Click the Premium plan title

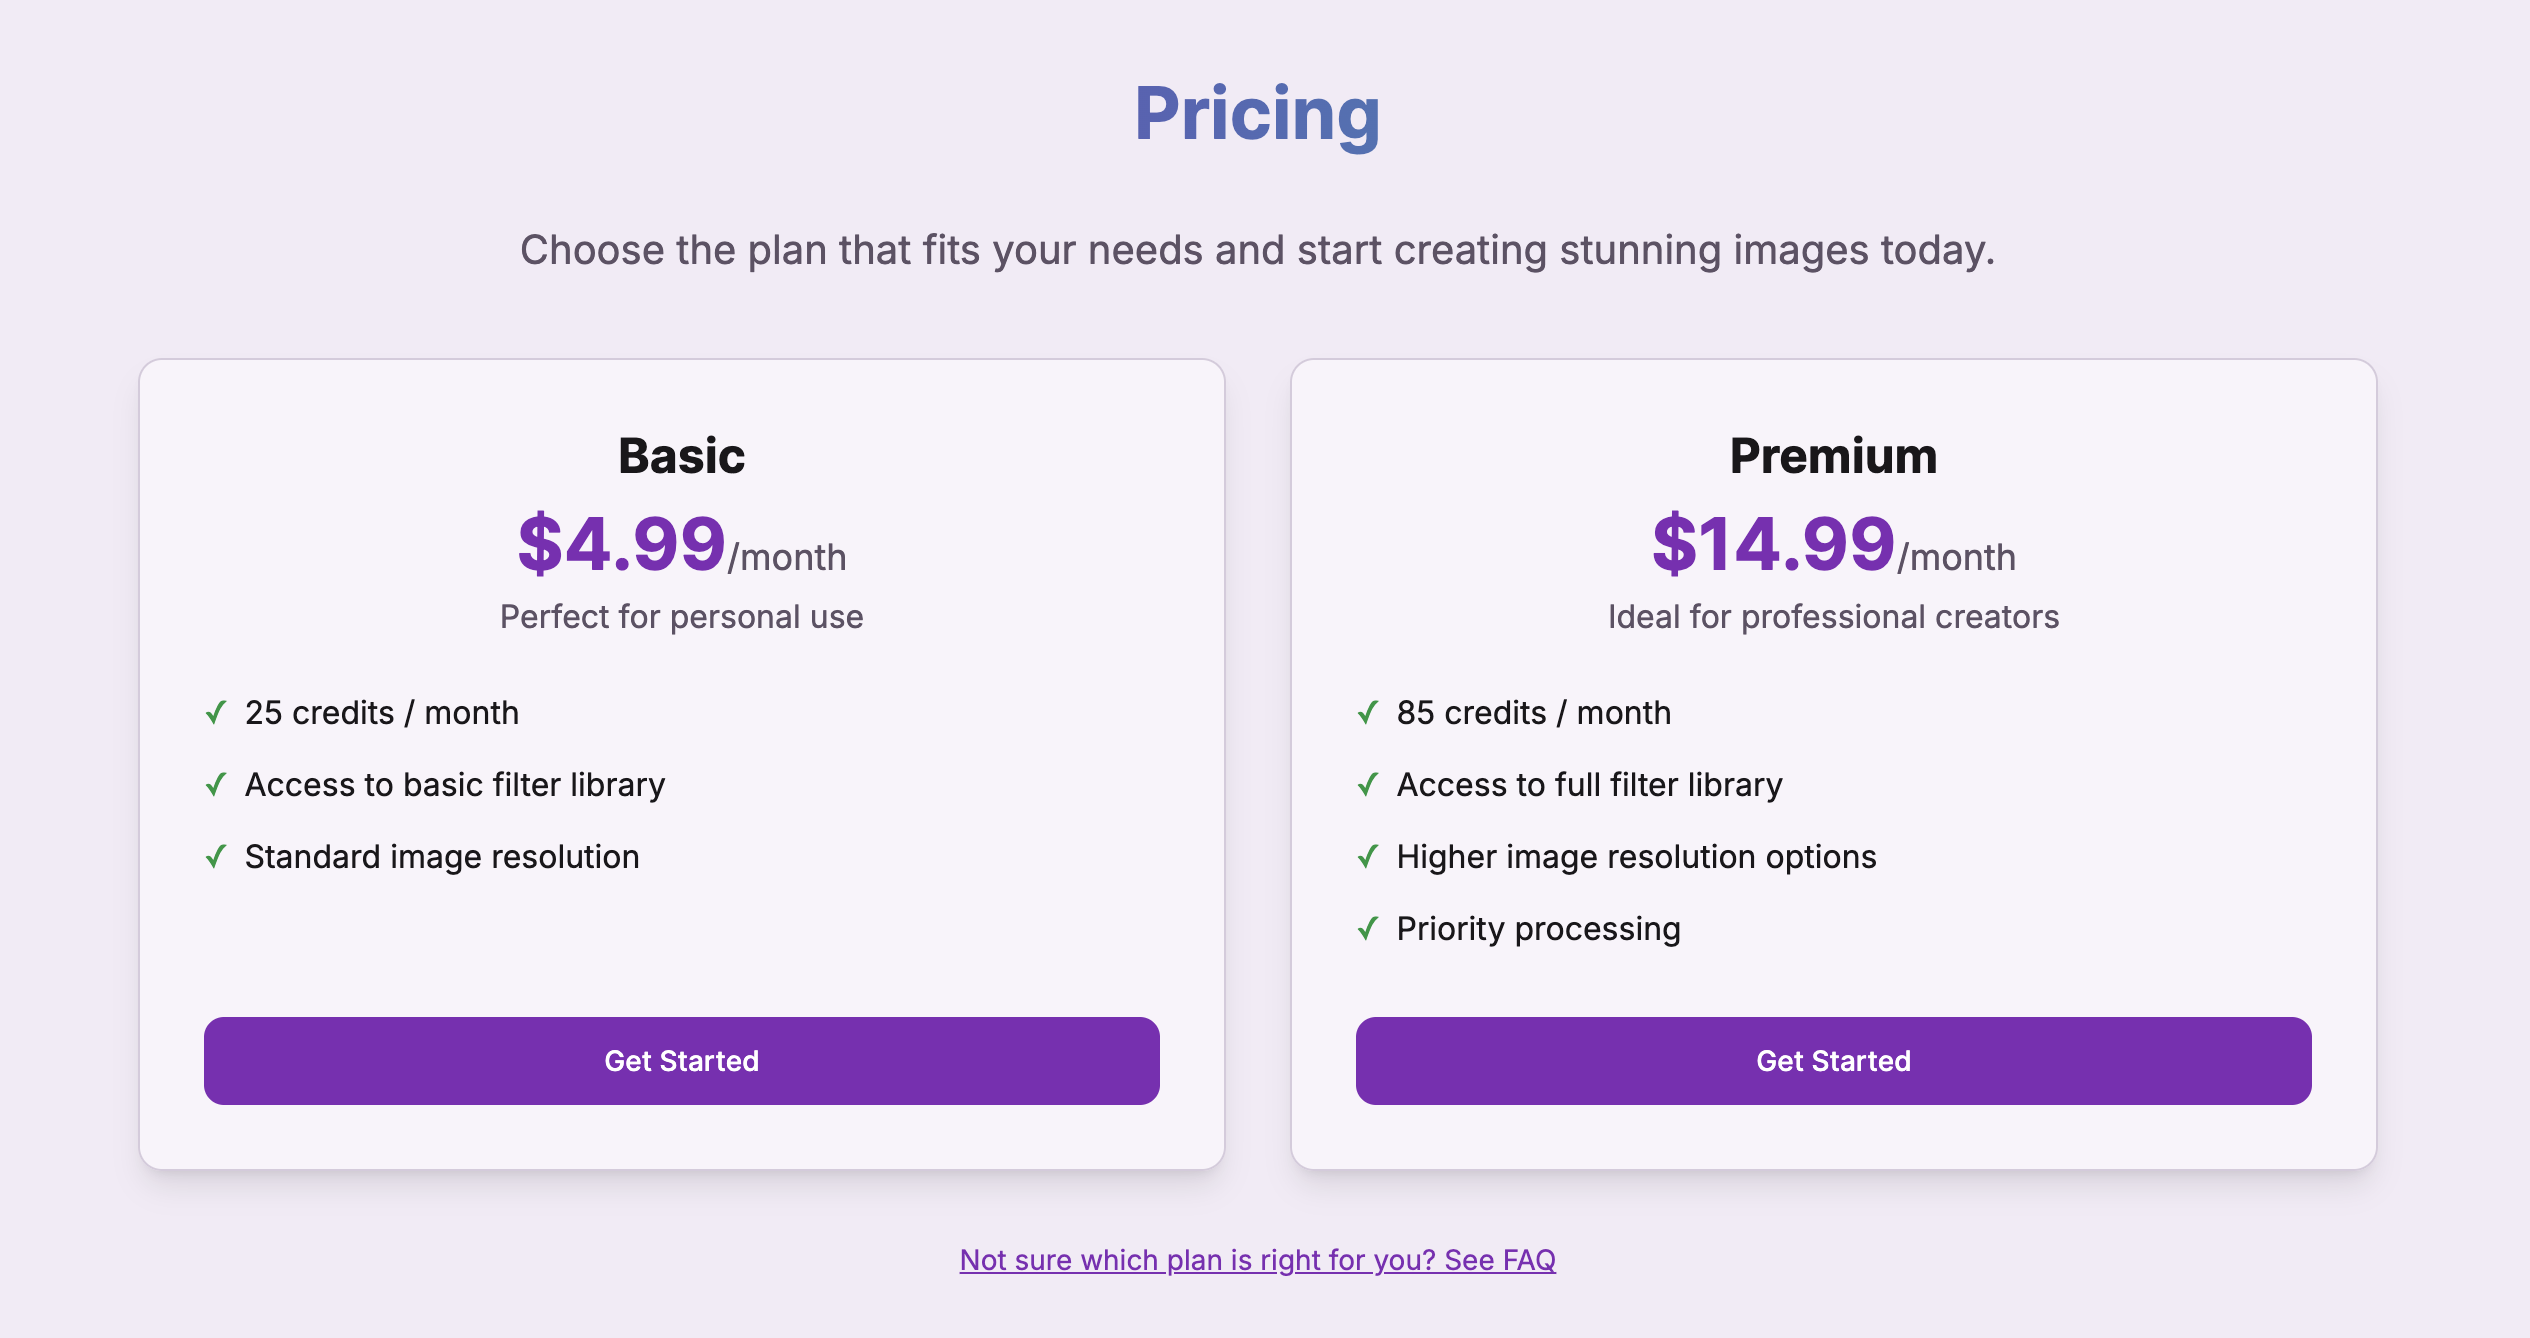pyautogui.click(x=1833, y=456)
